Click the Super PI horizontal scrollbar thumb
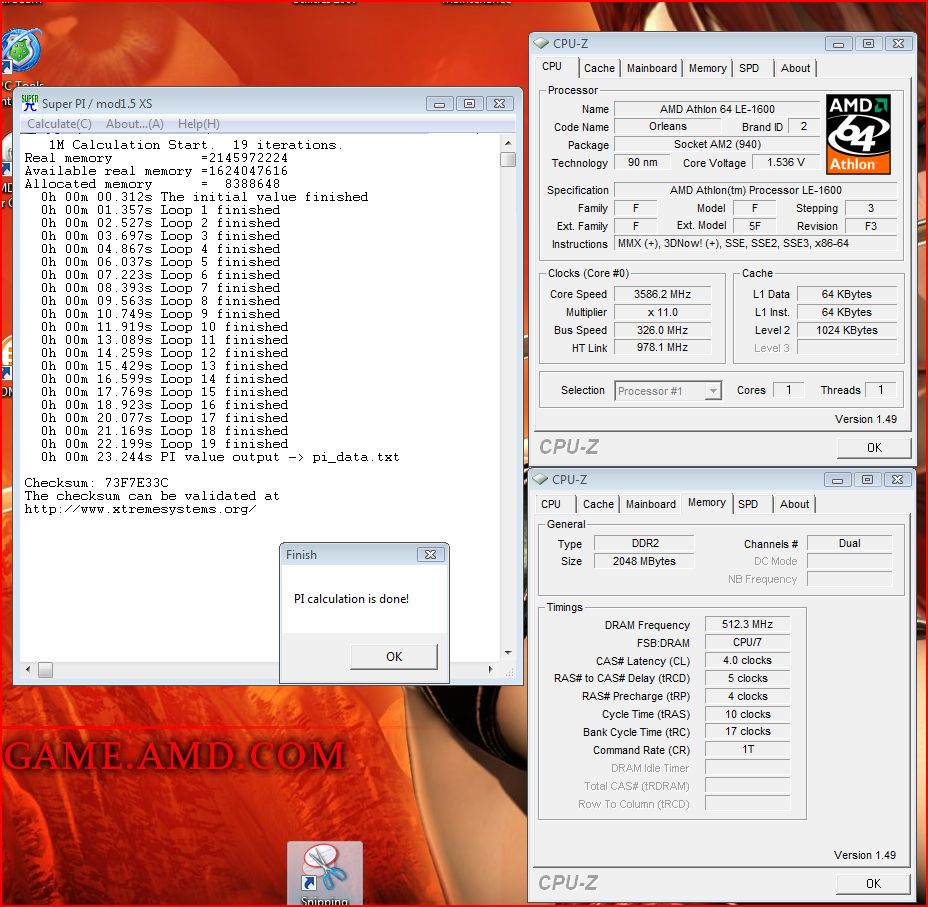Screen dimensions: 928x907 coord(46,670)
